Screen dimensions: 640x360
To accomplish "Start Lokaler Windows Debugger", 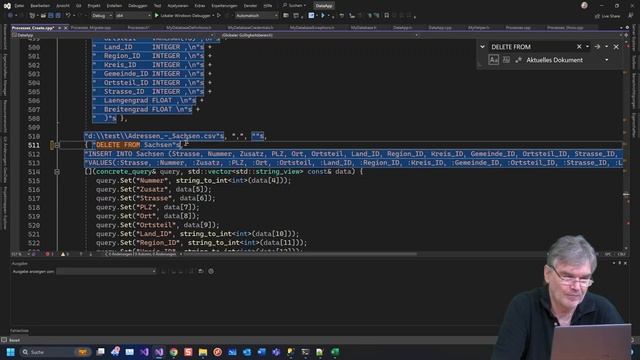I will tap(184, 16).
